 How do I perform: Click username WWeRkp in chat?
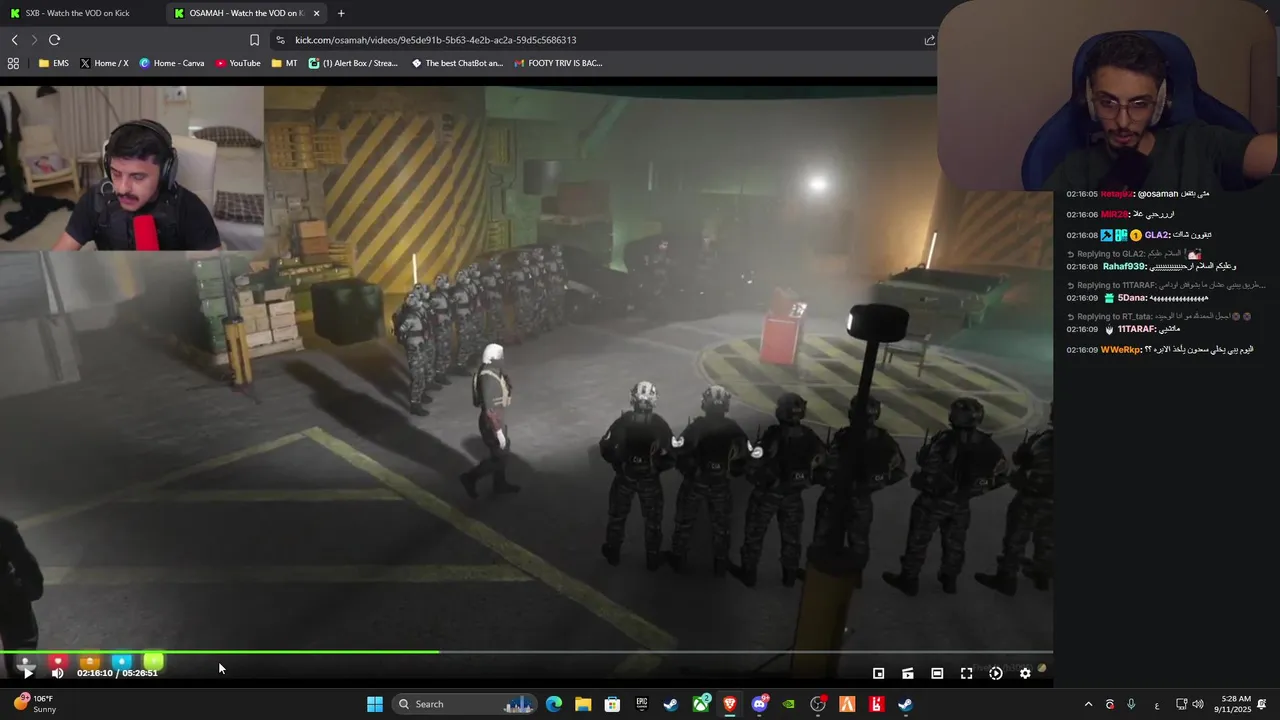1120,350
